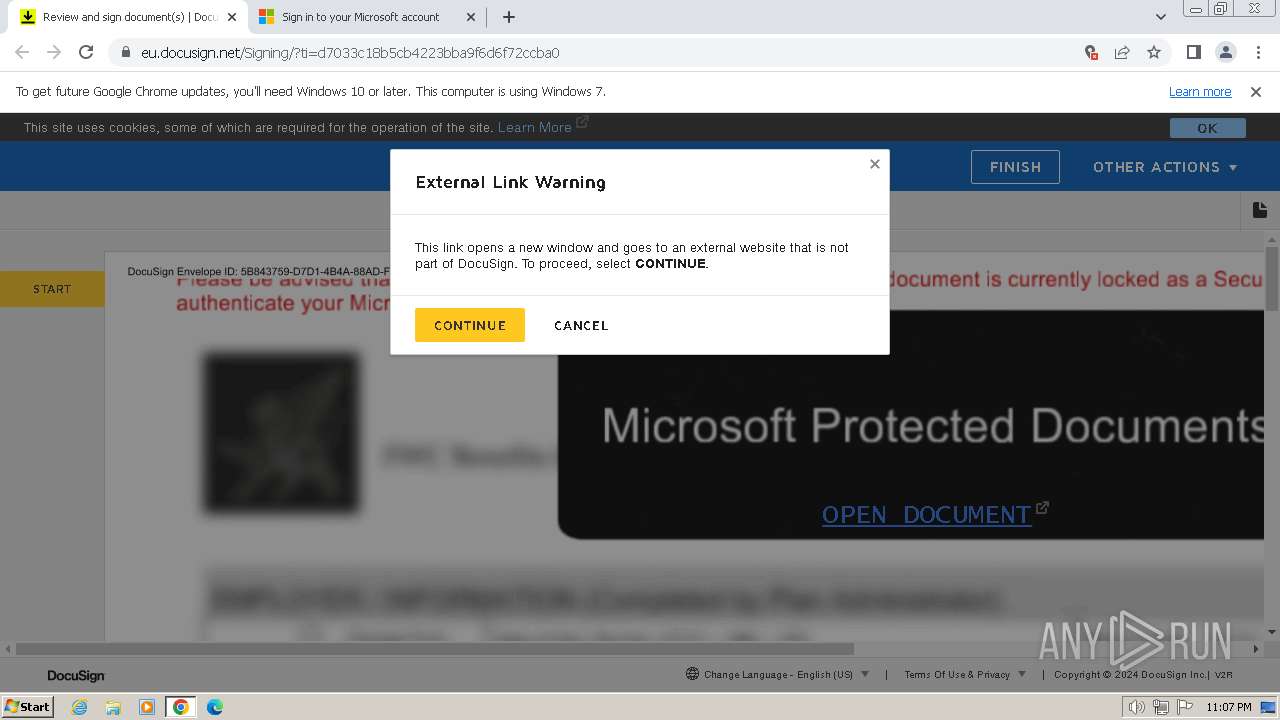Click the DocuSign logo in footer
The width and height of the screenshot is (1280, 720).
coord(76,676)
